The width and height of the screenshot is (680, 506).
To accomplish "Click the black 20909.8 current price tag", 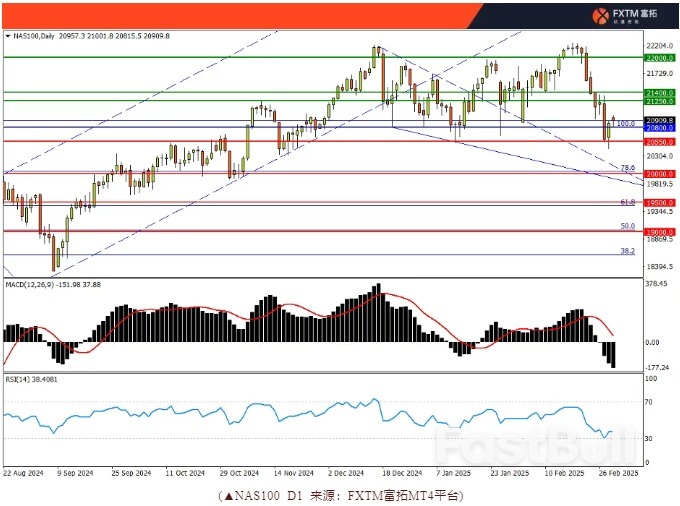I will click(659, 121).
